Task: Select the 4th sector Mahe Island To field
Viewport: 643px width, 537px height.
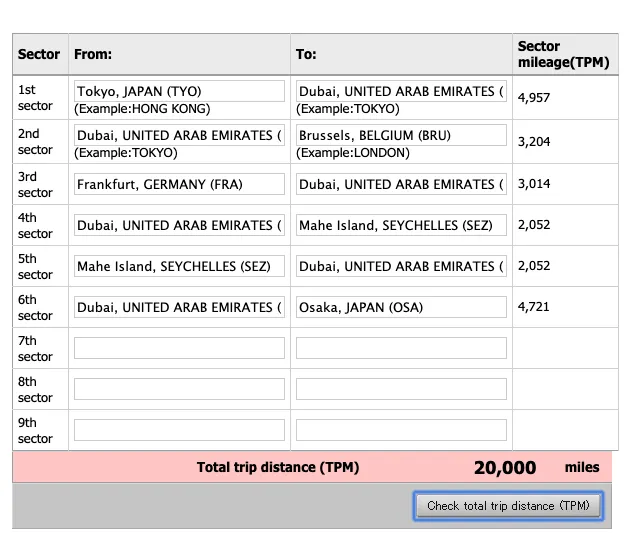Action: pyautogui.click(x=401, y=225)
